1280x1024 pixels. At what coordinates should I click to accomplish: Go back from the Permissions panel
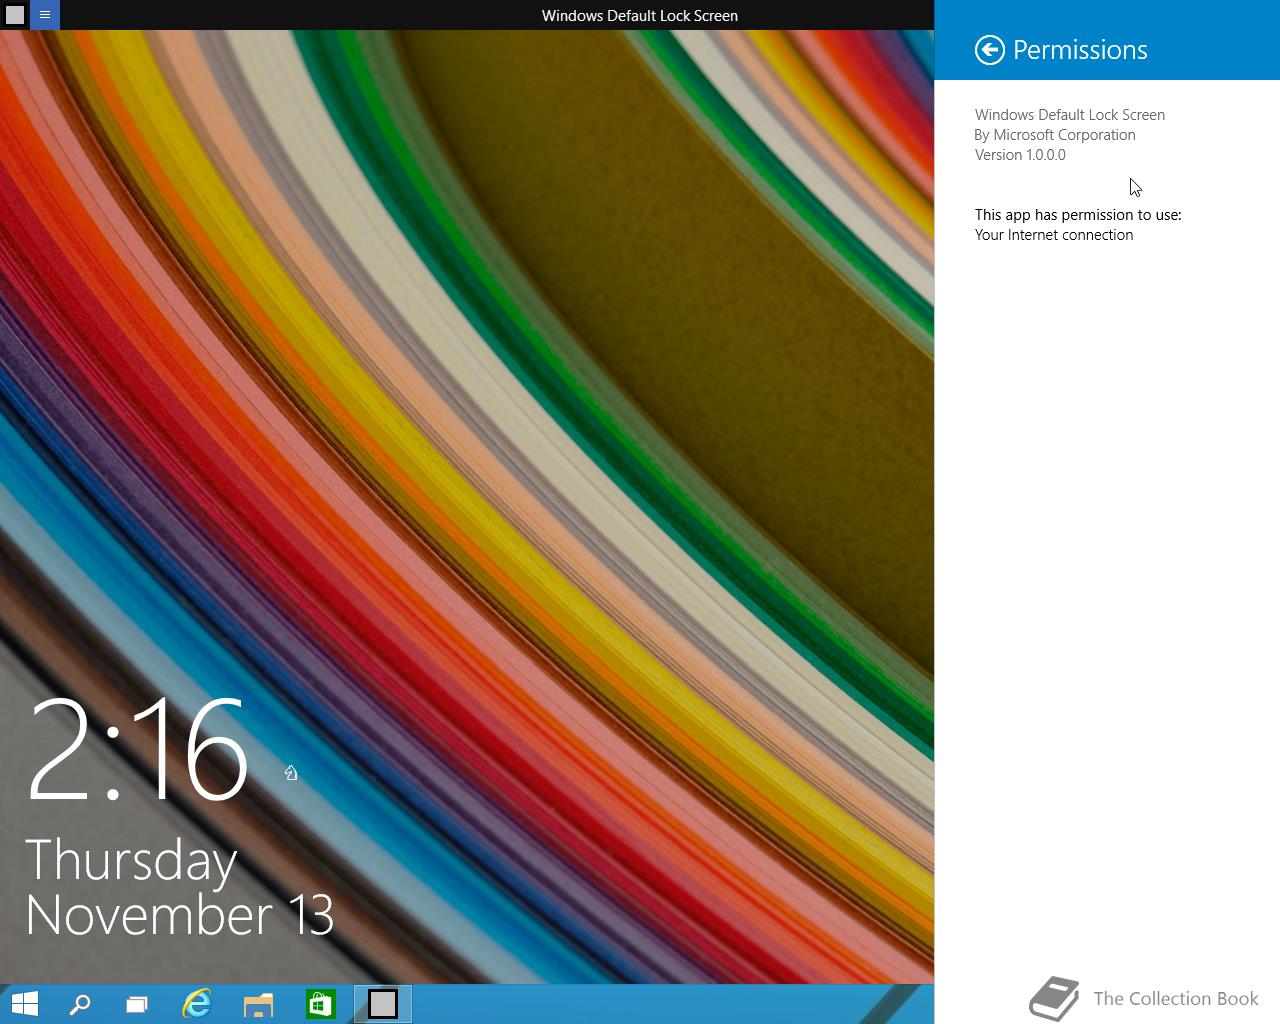pyautogui.click(x=990, y=50)
